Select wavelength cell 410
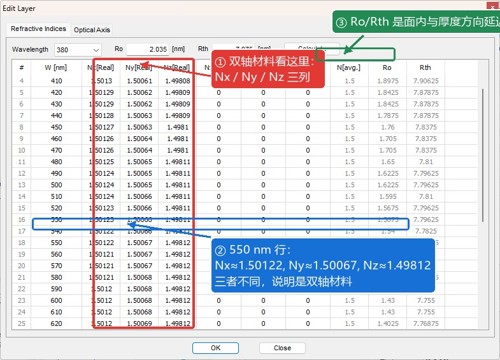This screenshot has width=500, height=360. click(x=56, y=81)
